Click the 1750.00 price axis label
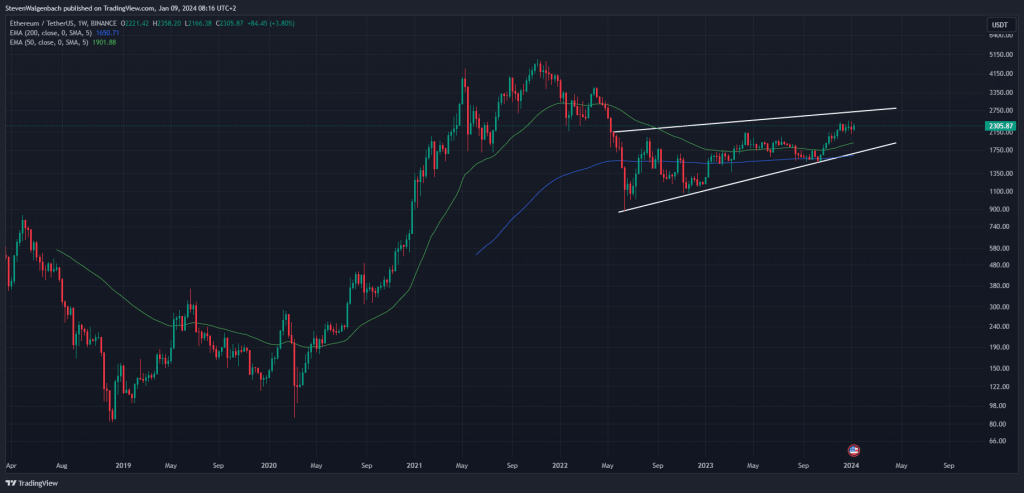 [999, 150]
